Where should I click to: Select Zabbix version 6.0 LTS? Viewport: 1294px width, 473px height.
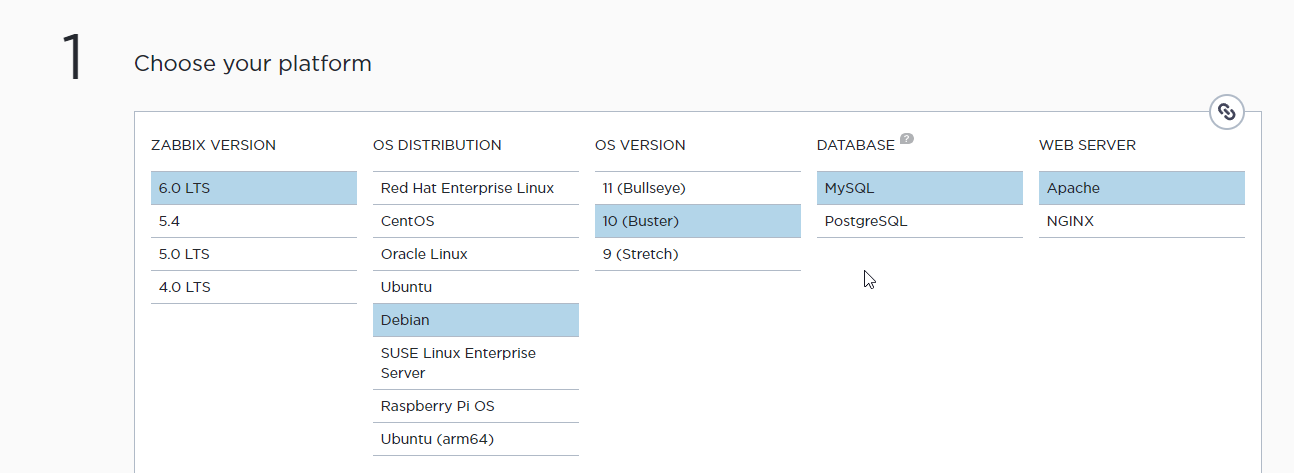[x=254, y=188]
